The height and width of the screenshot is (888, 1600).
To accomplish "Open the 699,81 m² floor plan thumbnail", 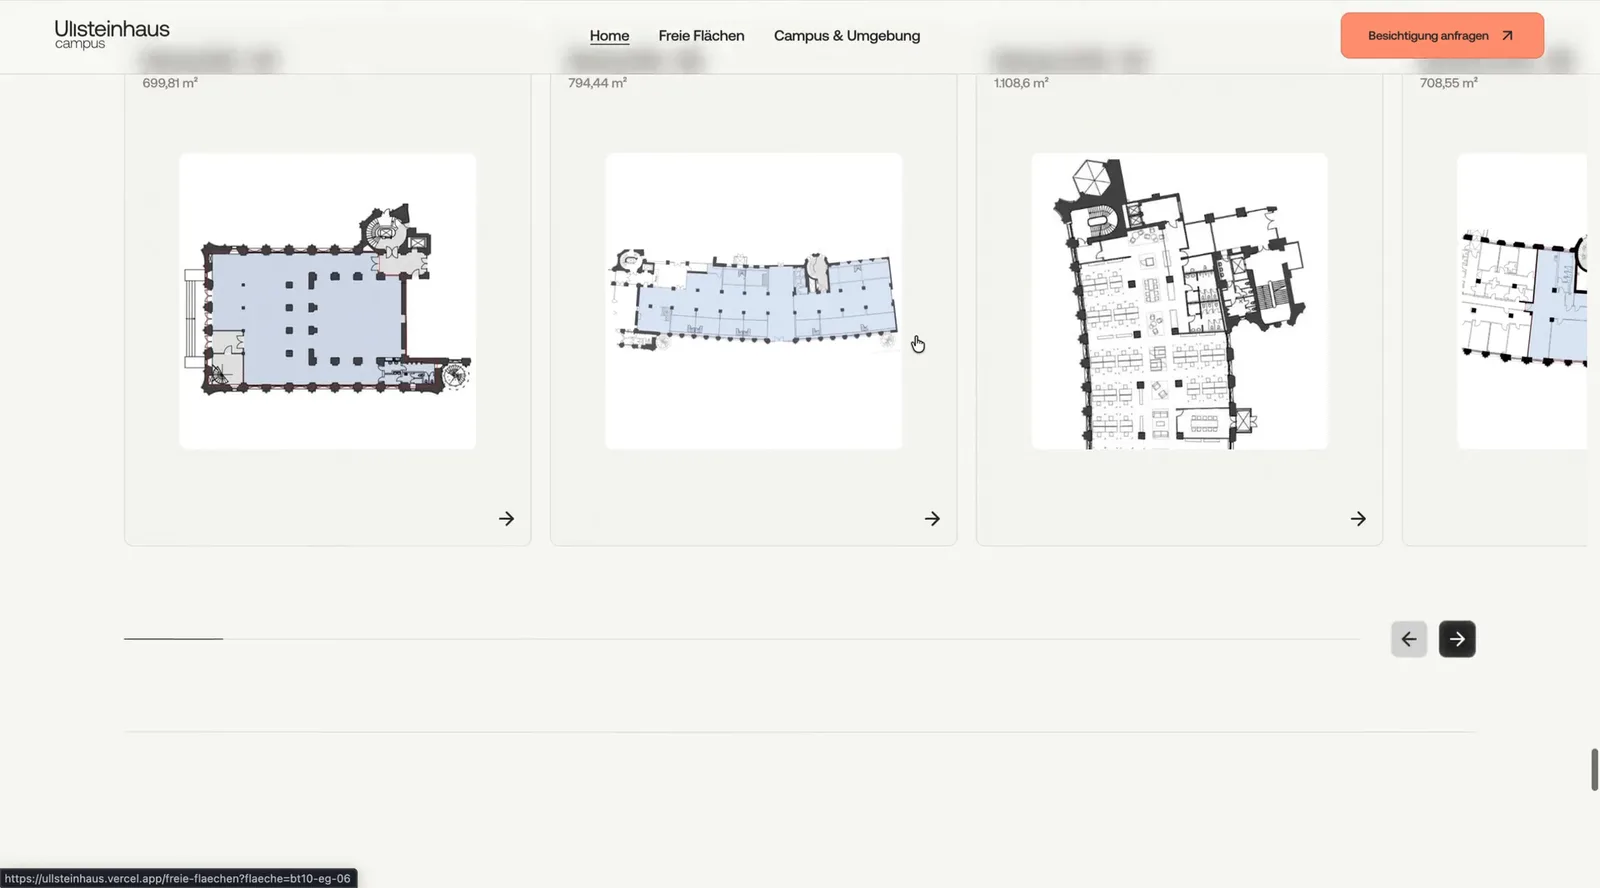I will tap(328, 301).
